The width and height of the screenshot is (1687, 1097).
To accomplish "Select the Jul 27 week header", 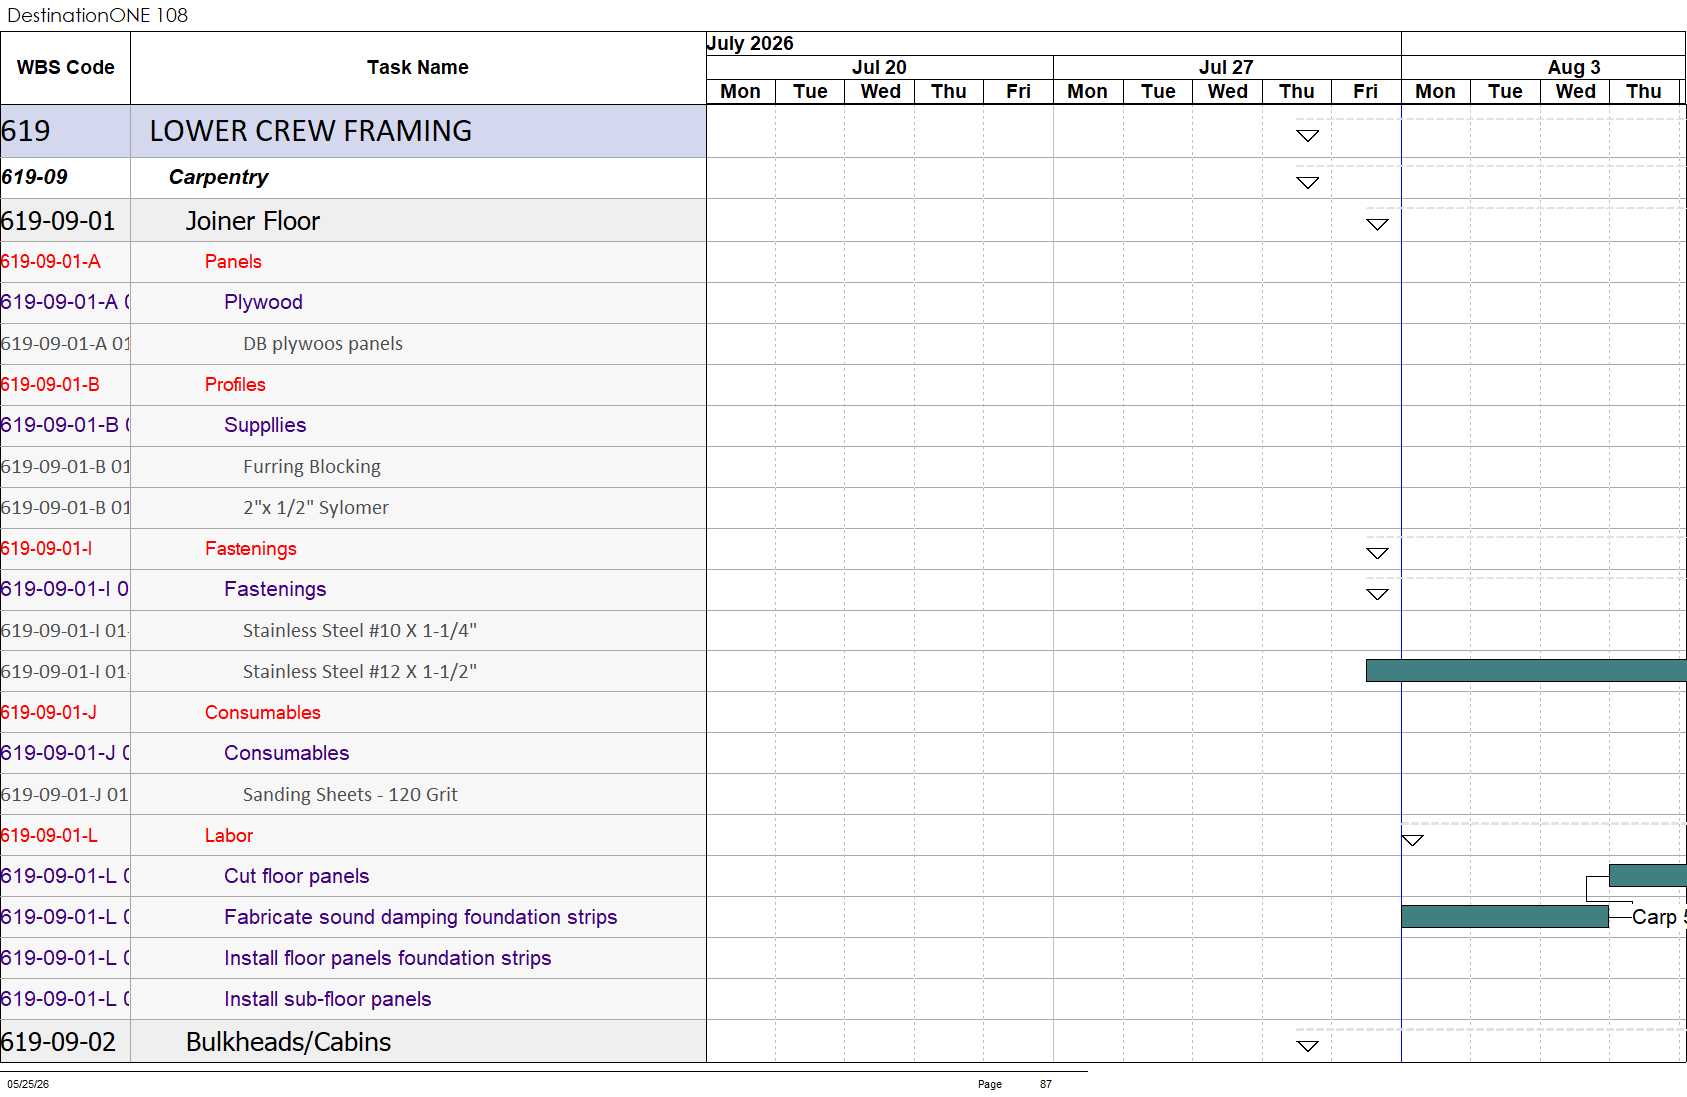I will pyautogui.click(x=1227, y=67).
